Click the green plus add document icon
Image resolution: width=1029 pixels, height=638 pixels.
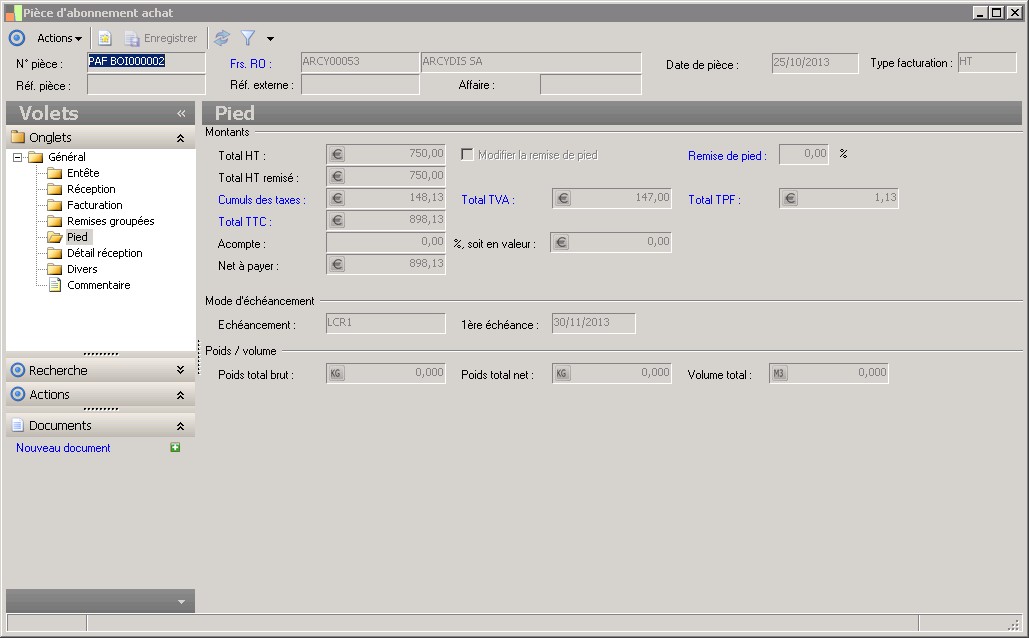tap(175, 447)
